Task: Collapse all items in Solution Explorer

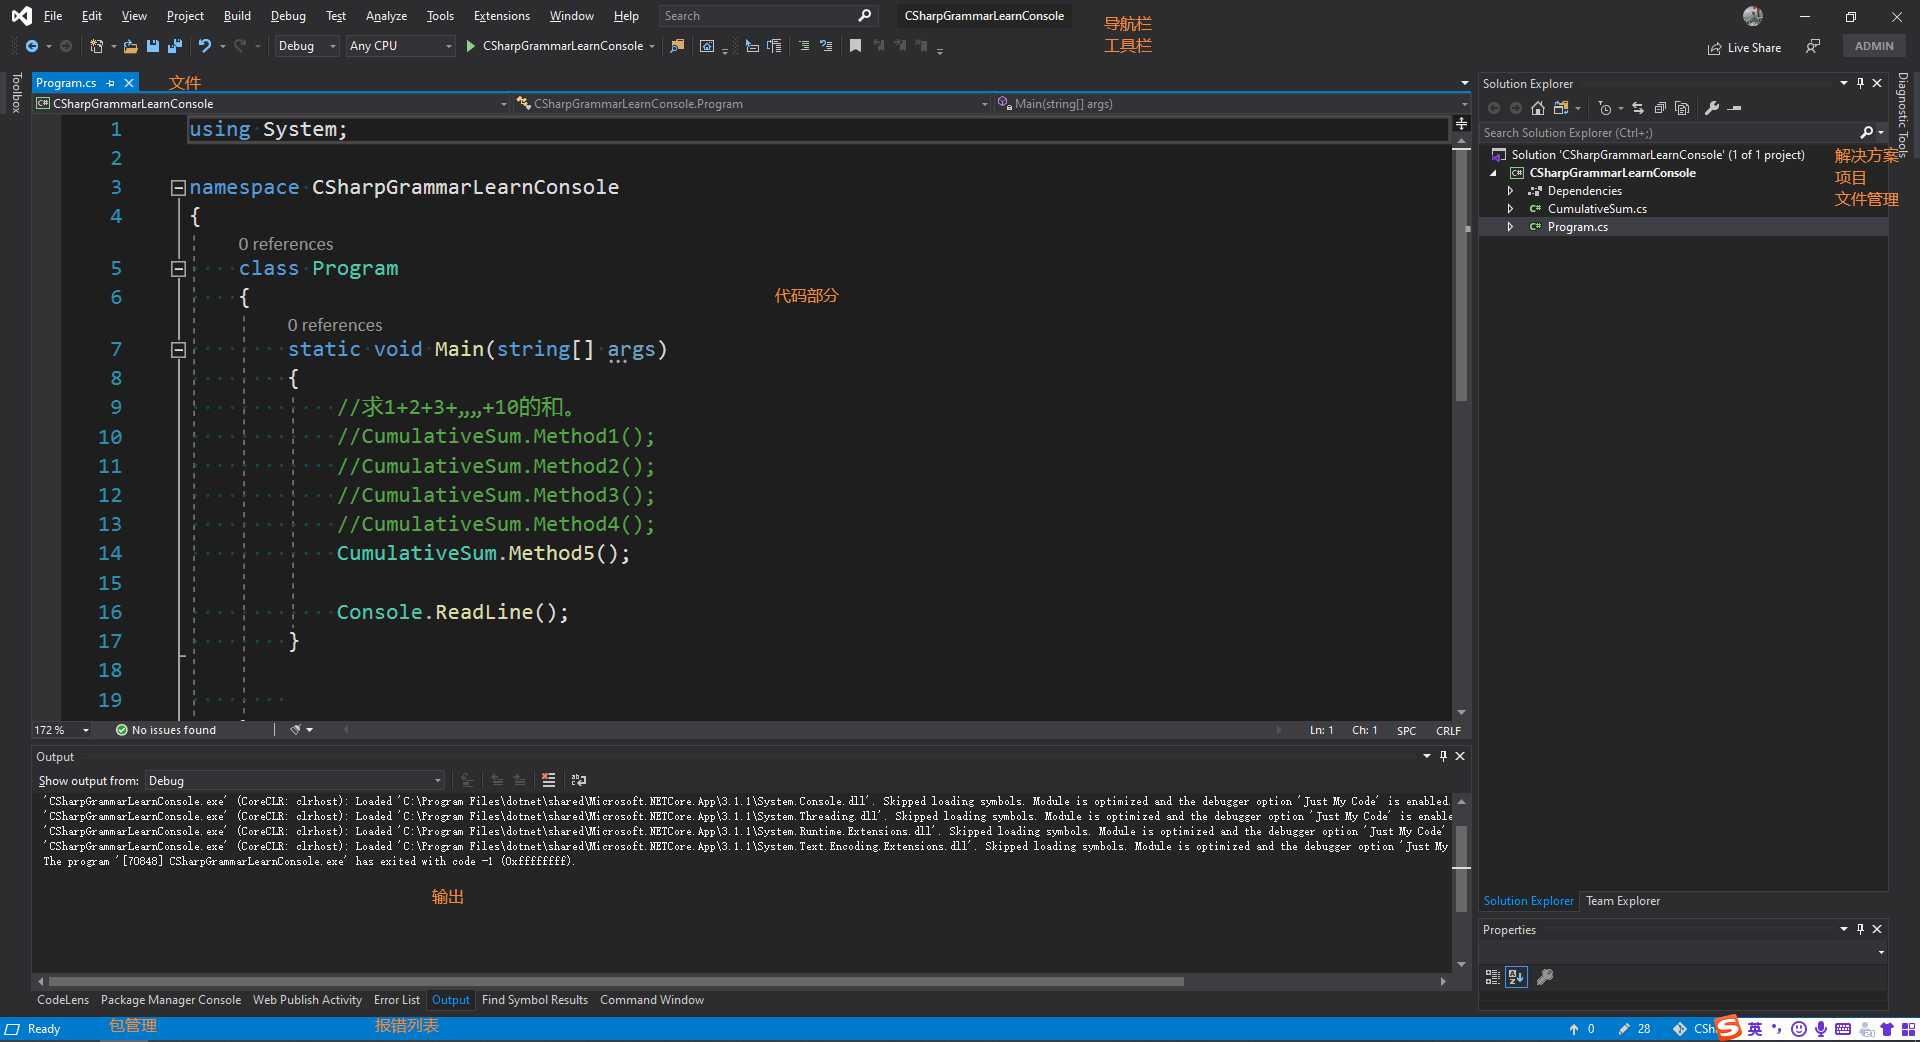Action: point(1660,108)
